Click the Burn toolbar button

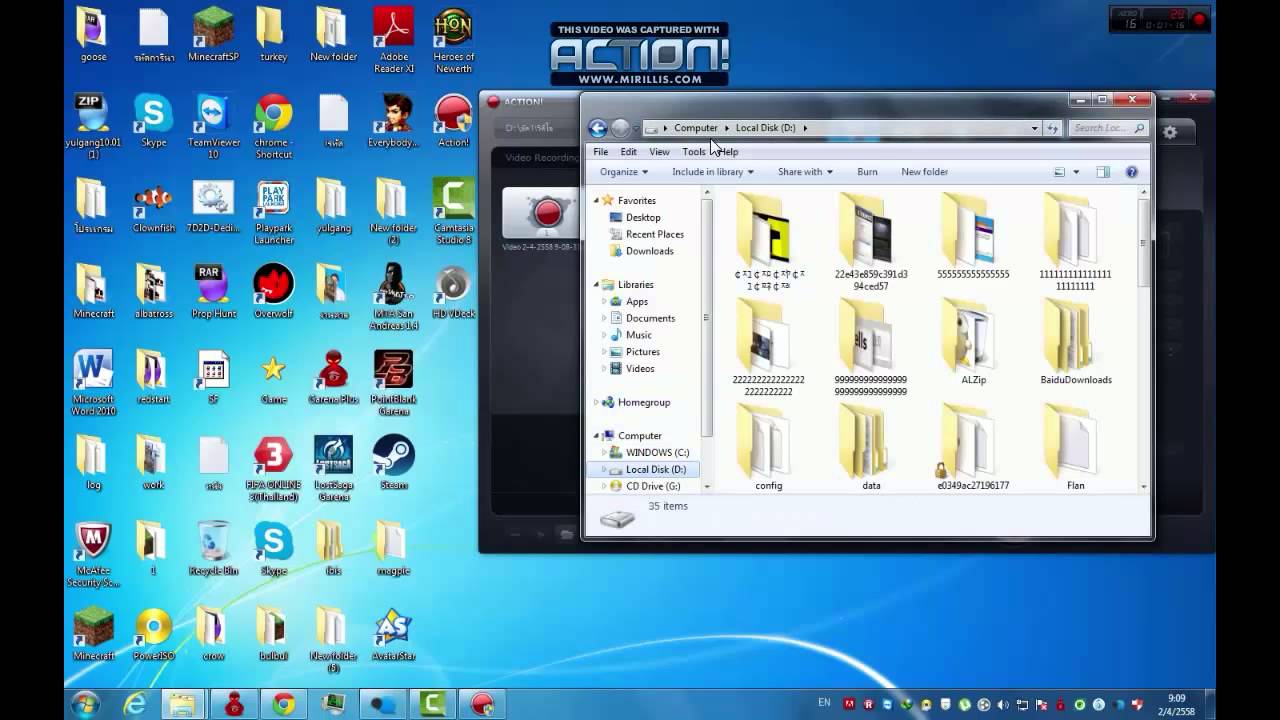pyautogui.click(x=867, y=172)
